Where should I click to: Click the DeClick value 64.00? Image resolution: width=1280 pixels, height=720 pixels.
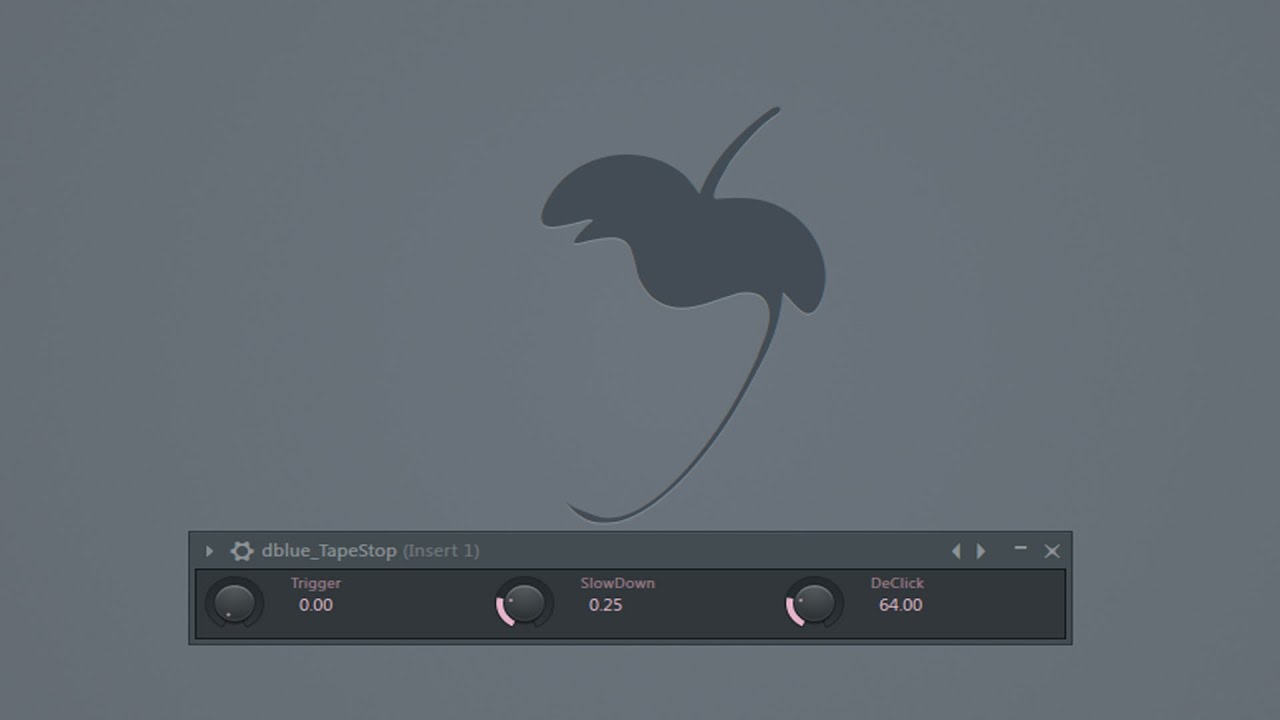(x=901, y=605)
